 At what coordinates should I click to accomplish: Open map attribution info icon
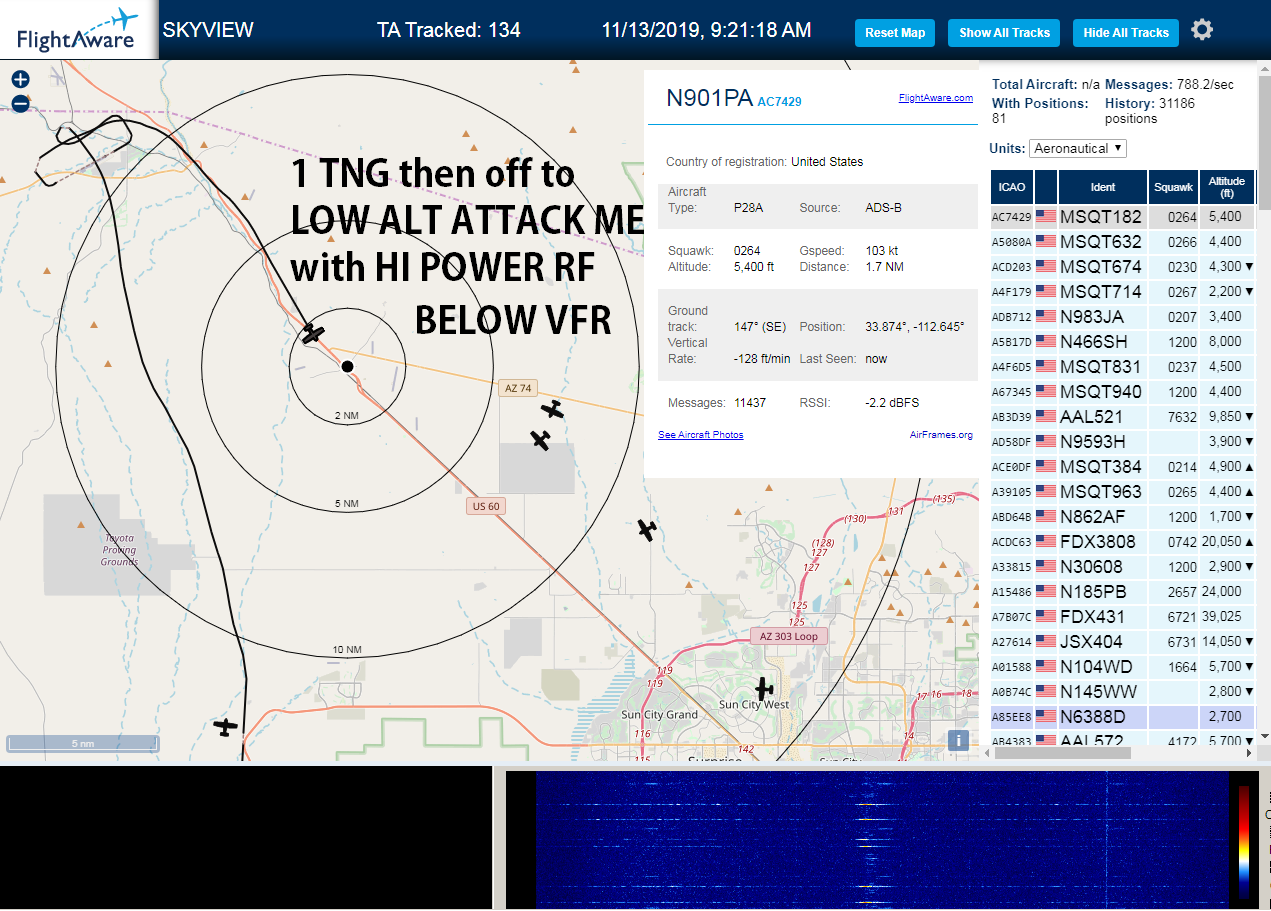click(x=958, y=740)
